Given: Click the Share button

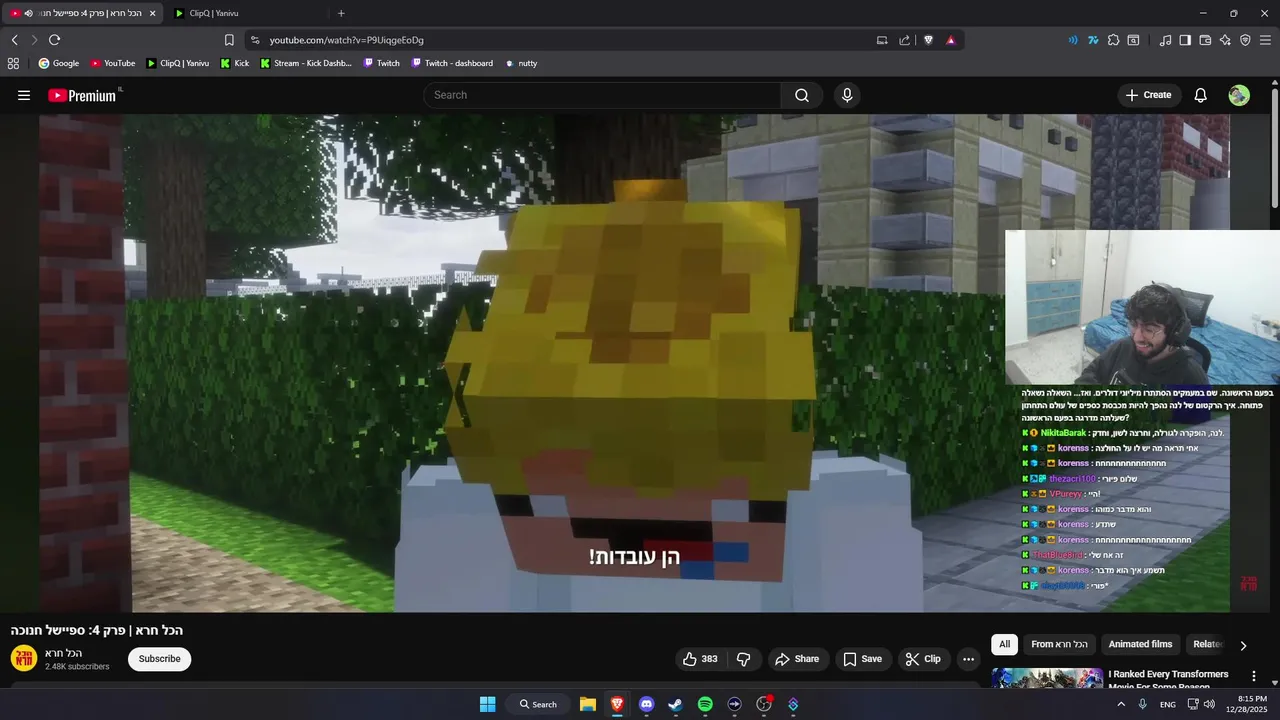Looking at the screenshot, I should point(797,659).
